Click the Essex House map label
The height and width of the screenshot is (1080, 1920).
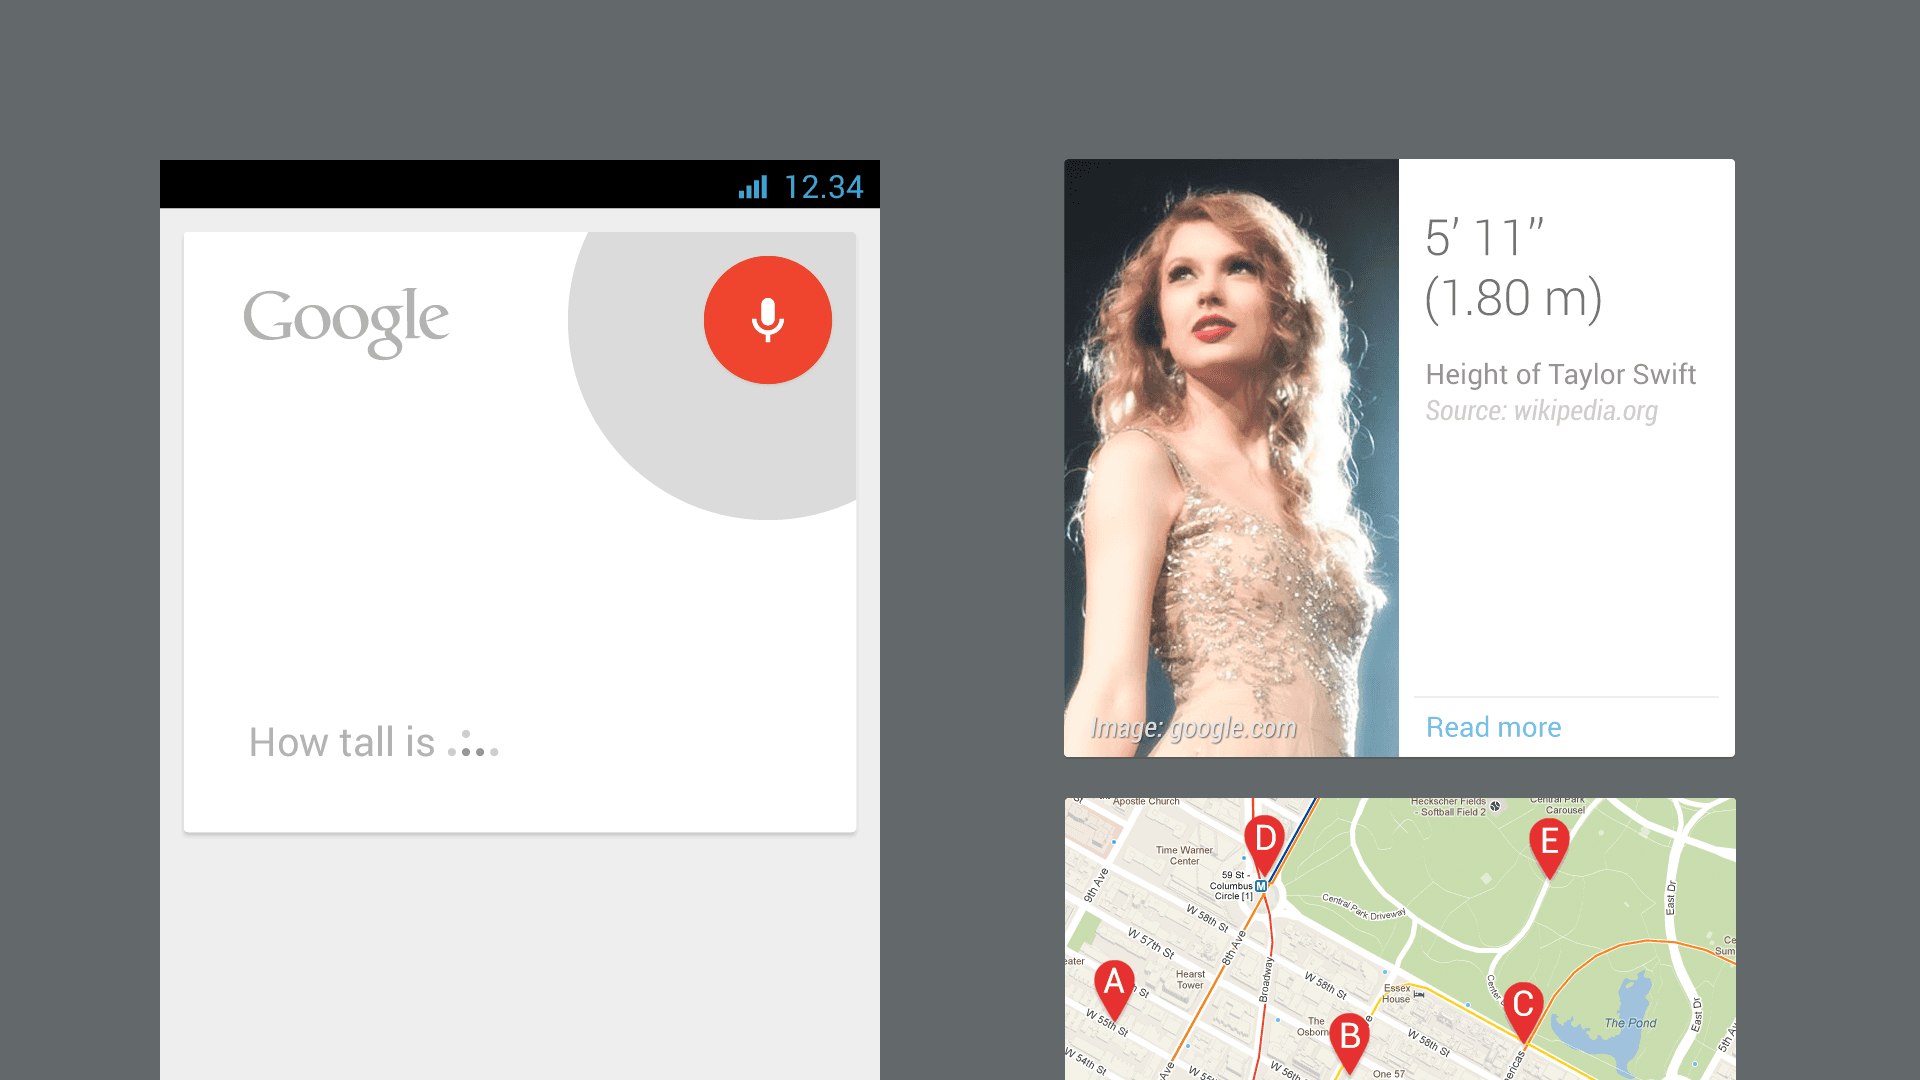click(1396, 994)
